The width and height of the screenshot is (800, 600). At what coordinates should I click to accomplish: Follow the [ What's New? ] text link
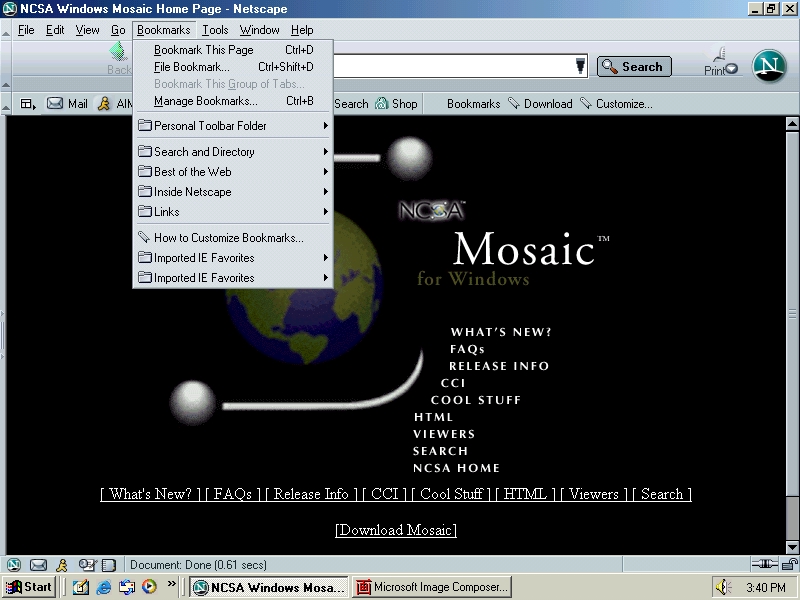(x=151, y=494)
